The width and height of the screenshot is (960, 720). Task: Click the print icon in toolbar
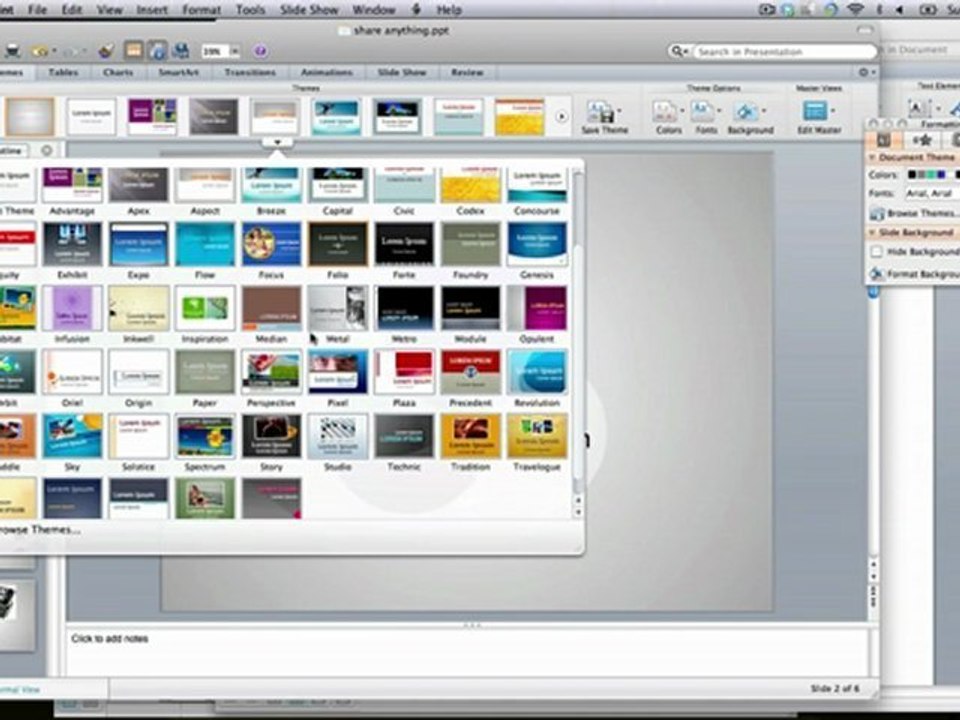(13, 51)
